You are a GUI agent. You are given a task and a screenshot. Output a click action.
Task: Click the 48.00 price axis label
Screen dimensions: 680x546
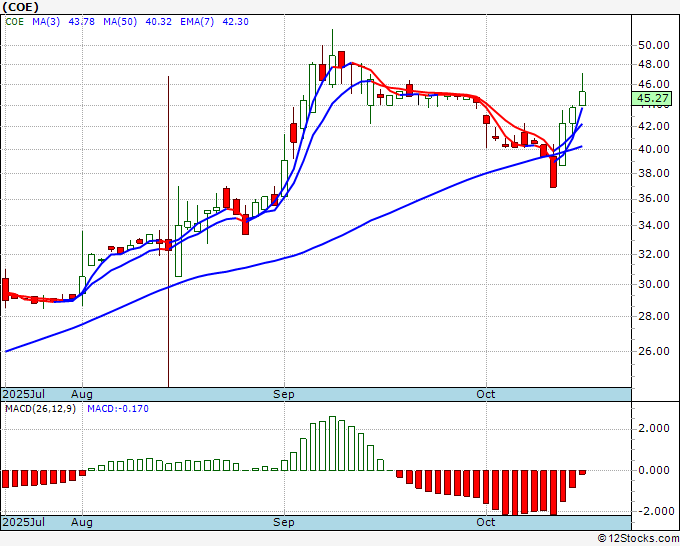[654, 65]
